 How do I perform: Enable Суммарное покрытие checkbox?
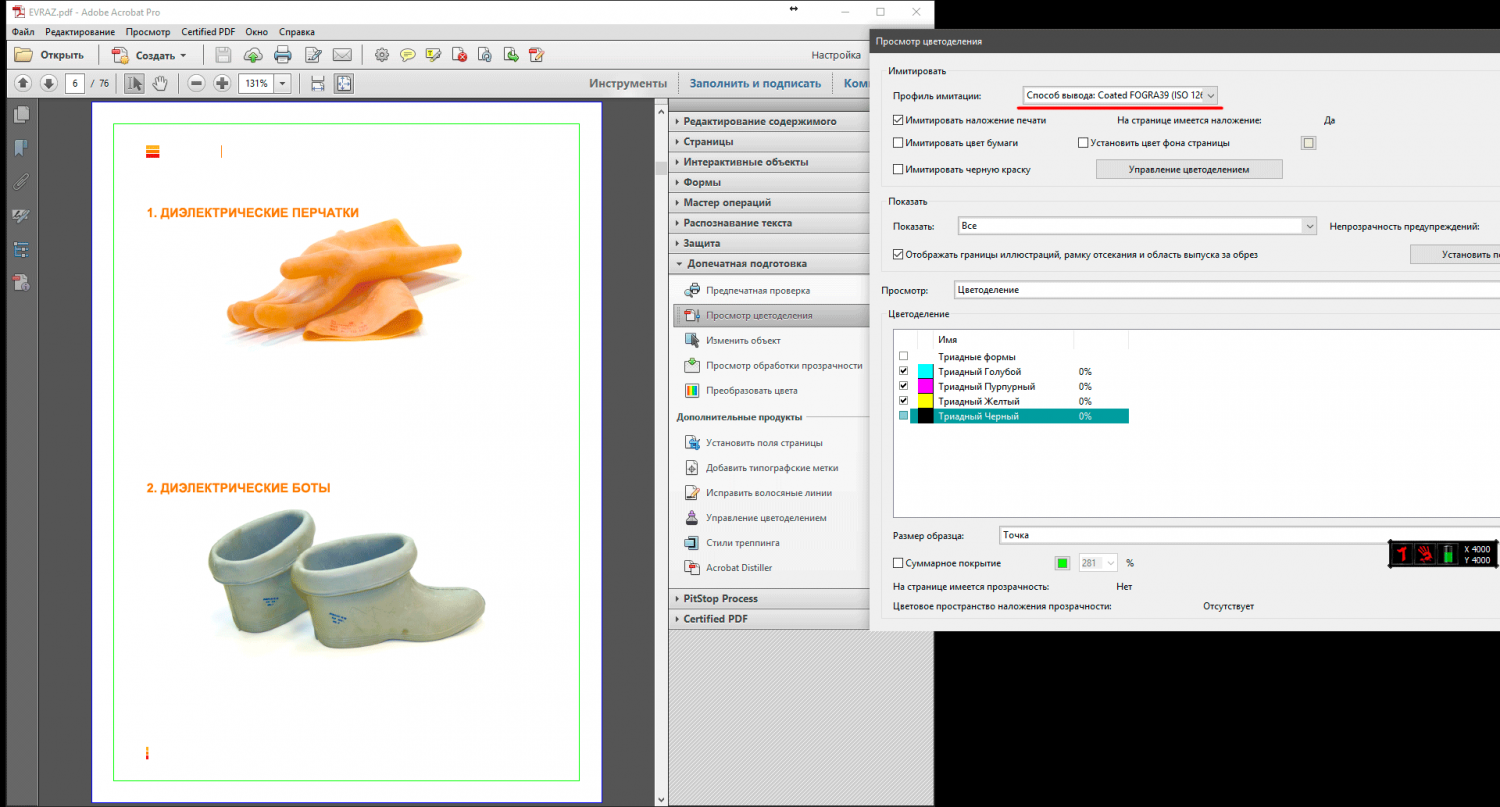click(x=898, y=563)
